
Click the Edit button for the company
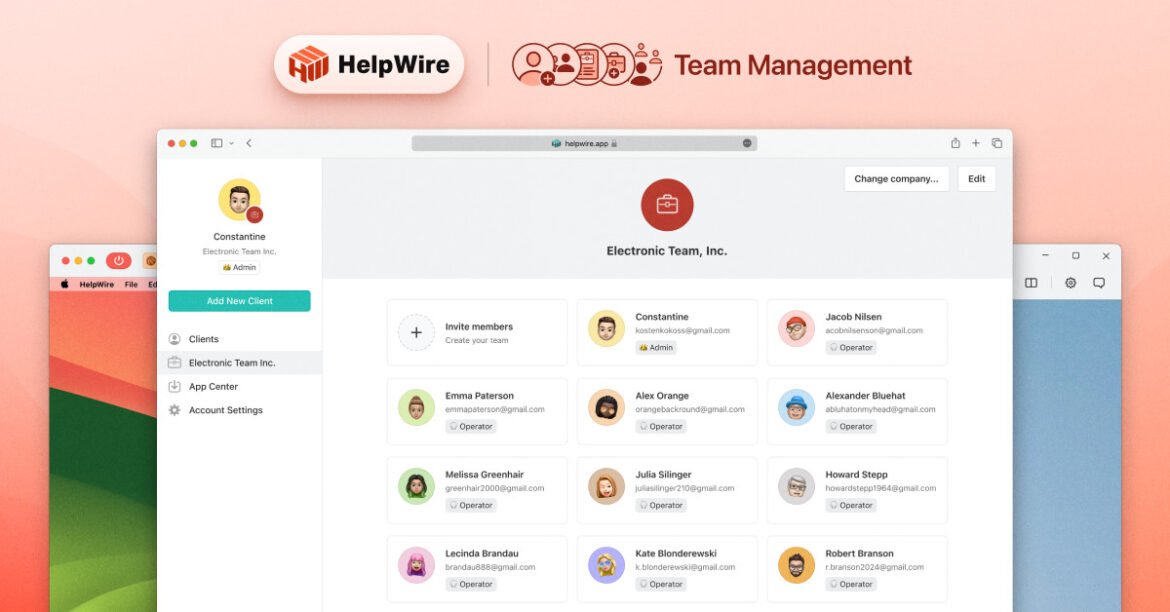[976, 179]
